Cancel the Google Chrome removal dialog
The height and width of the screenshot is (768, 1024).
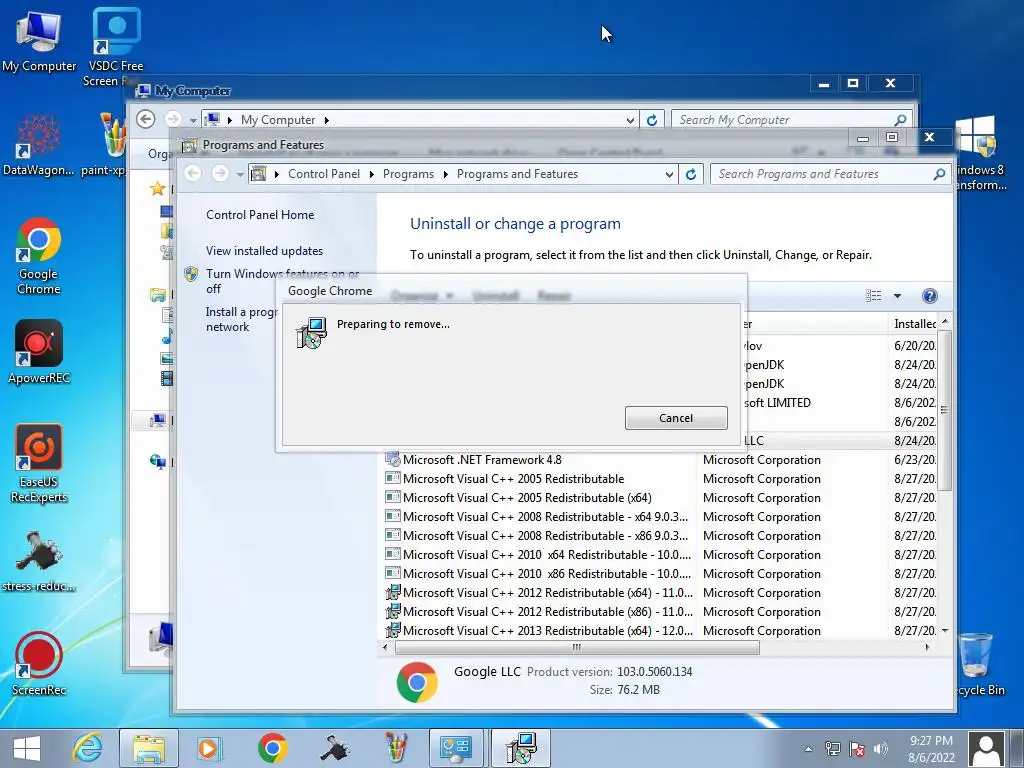click(676, 418)
